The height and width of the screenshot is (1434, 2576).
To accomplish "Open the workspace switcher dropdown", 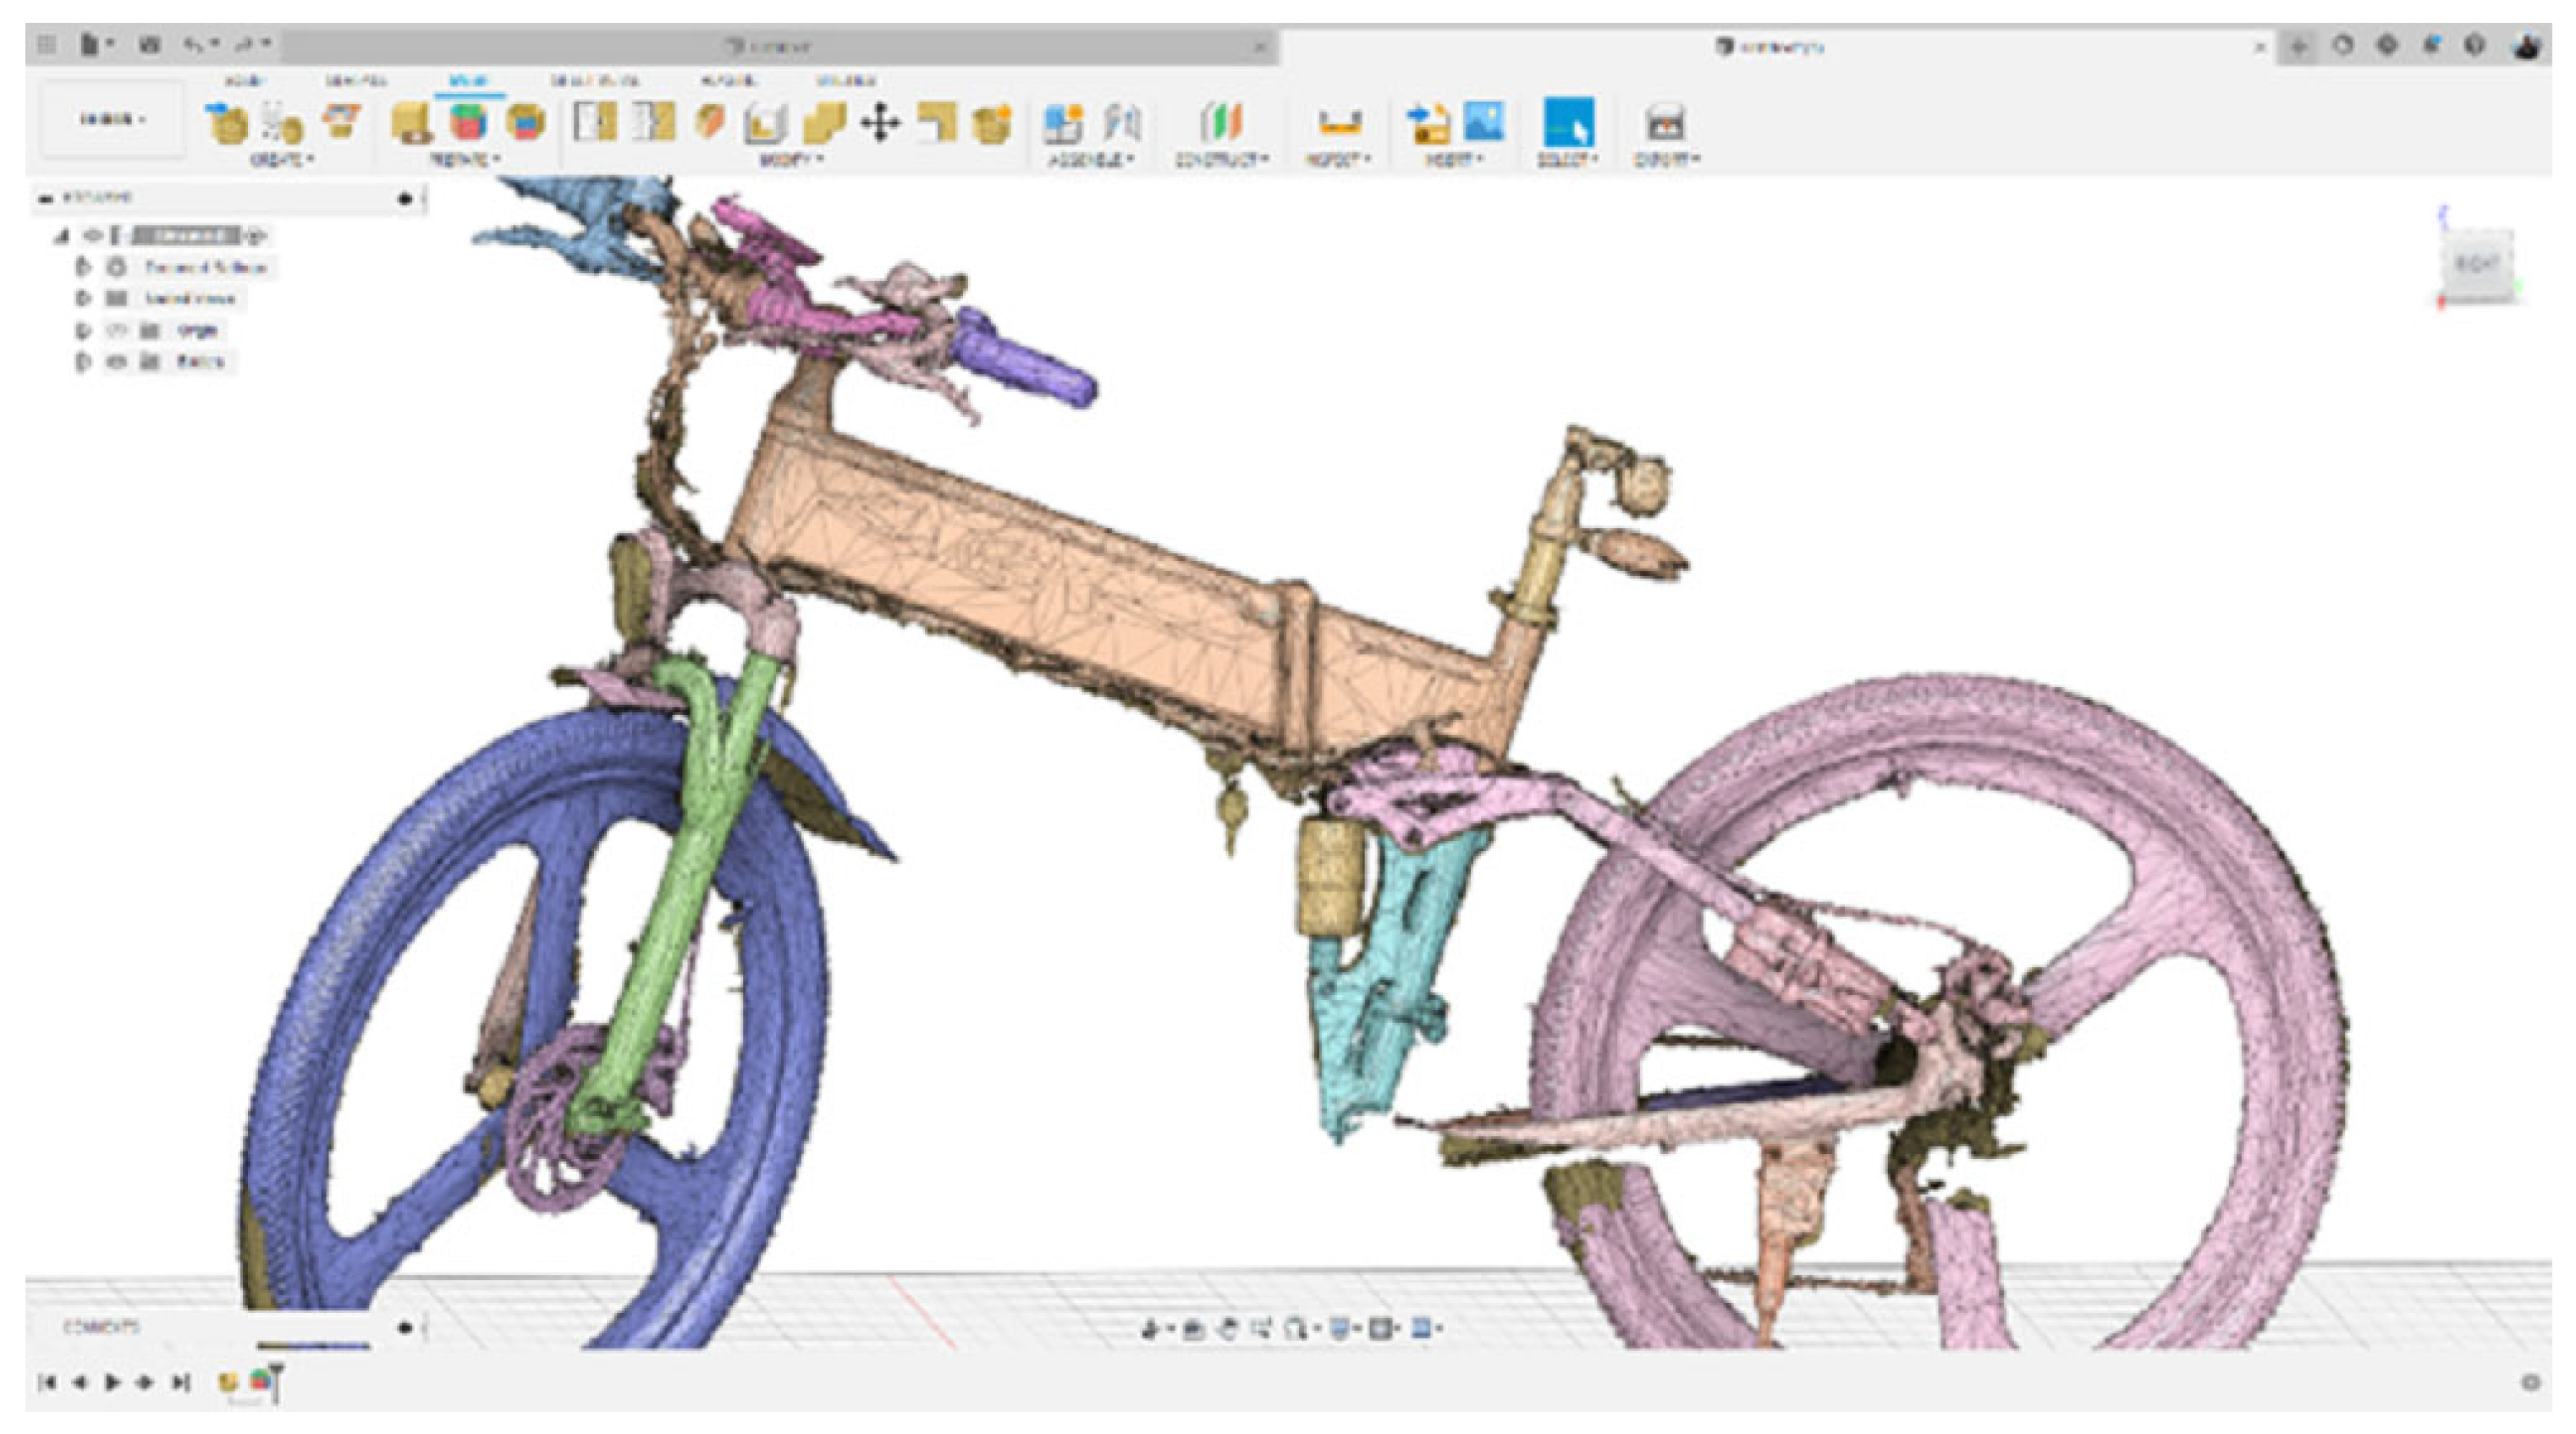I will point(112,120).
